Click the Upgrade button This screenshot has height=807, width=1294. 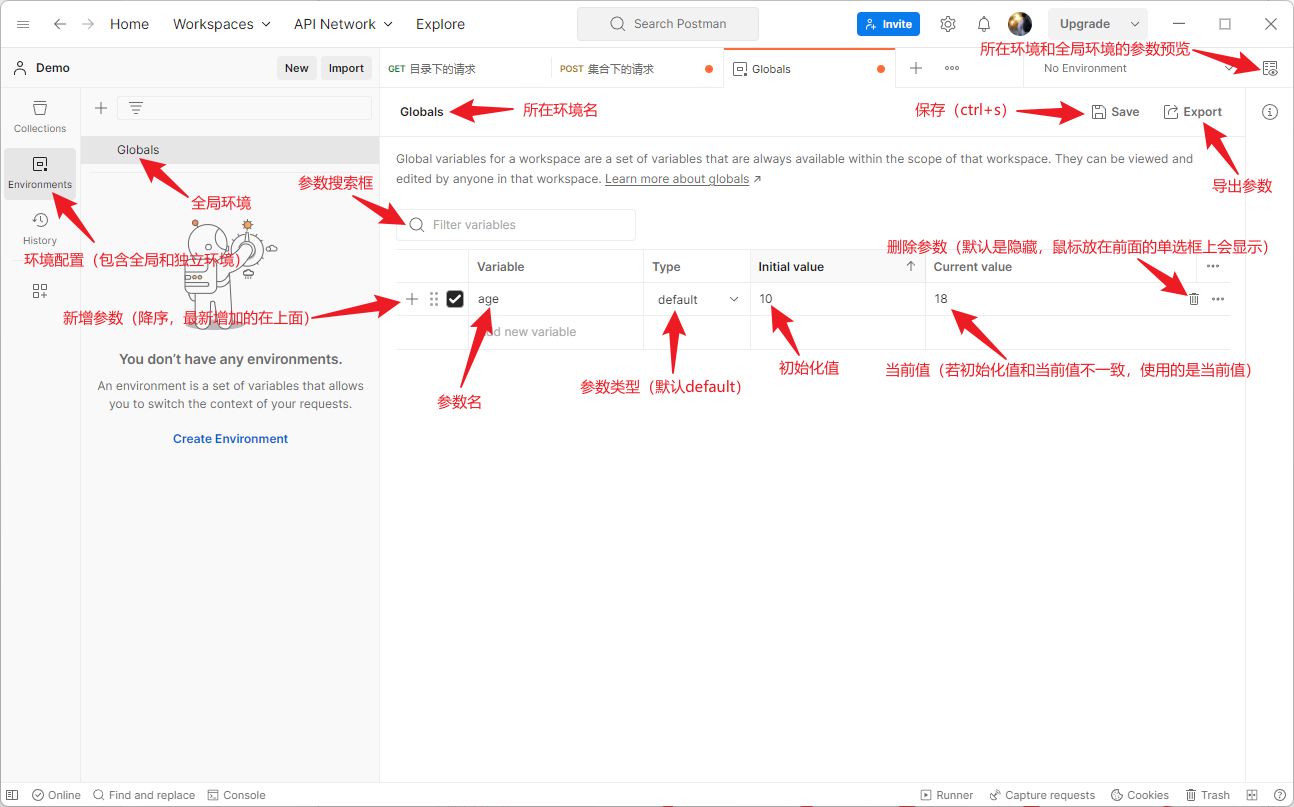[1085, 24]
